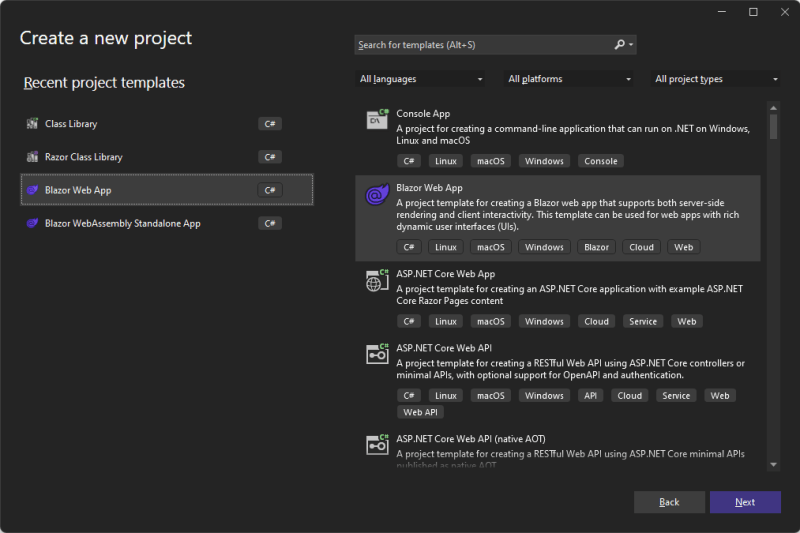Click macOS tag under Console App

(490, 161)
